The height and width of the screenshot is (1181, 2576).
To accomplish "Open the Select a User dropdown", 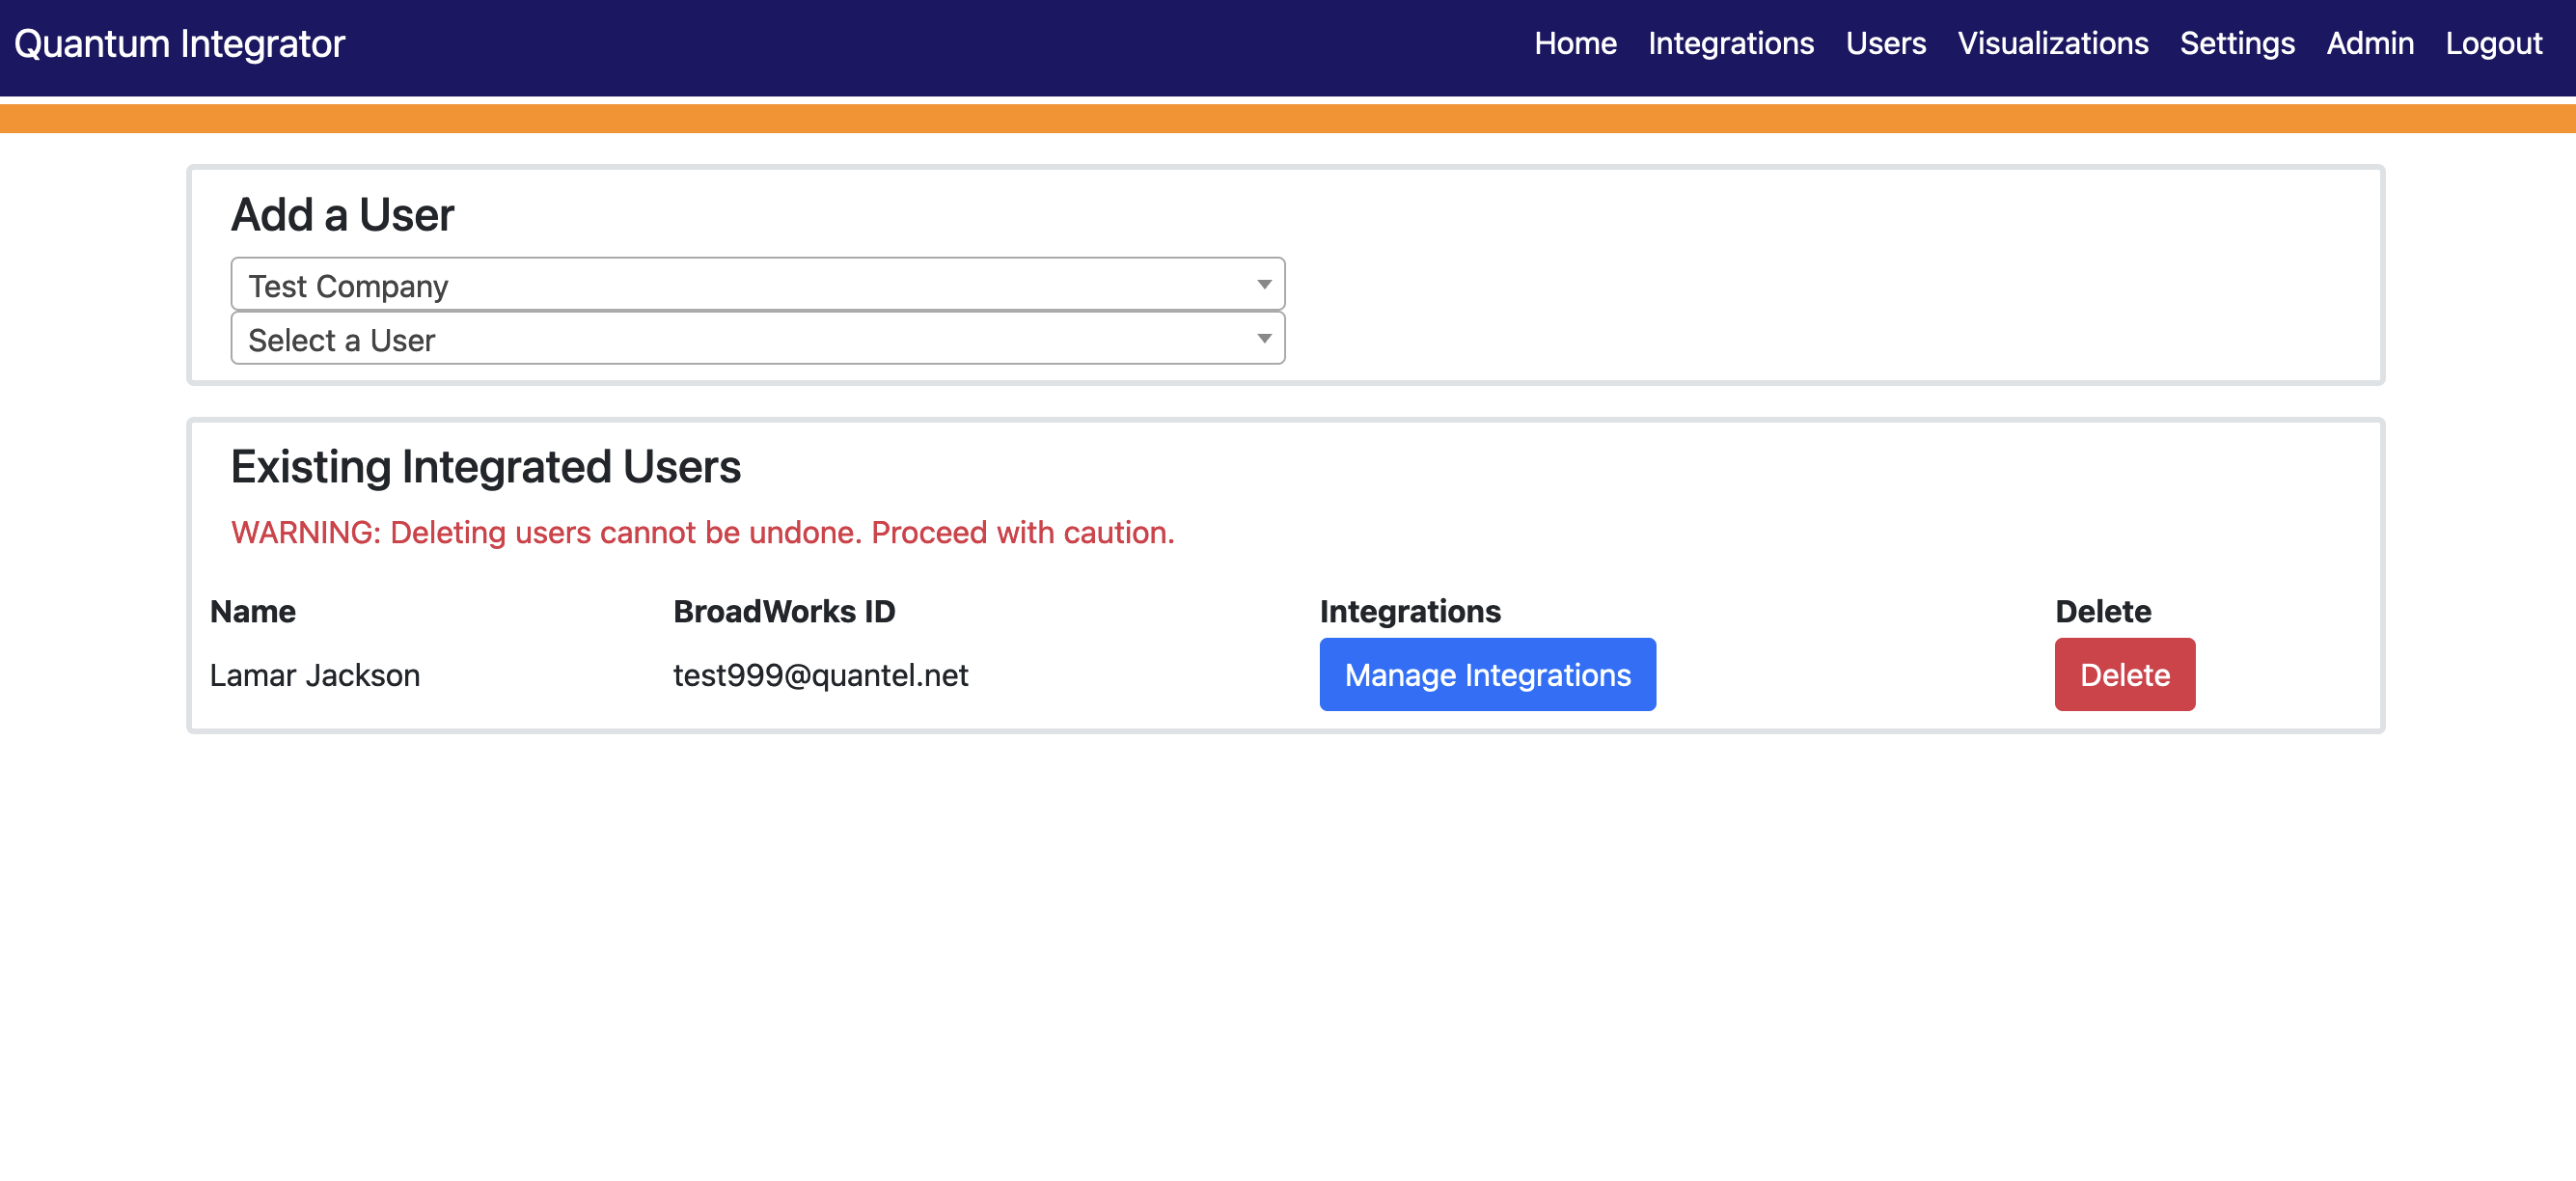I will (x=757, y=339).
